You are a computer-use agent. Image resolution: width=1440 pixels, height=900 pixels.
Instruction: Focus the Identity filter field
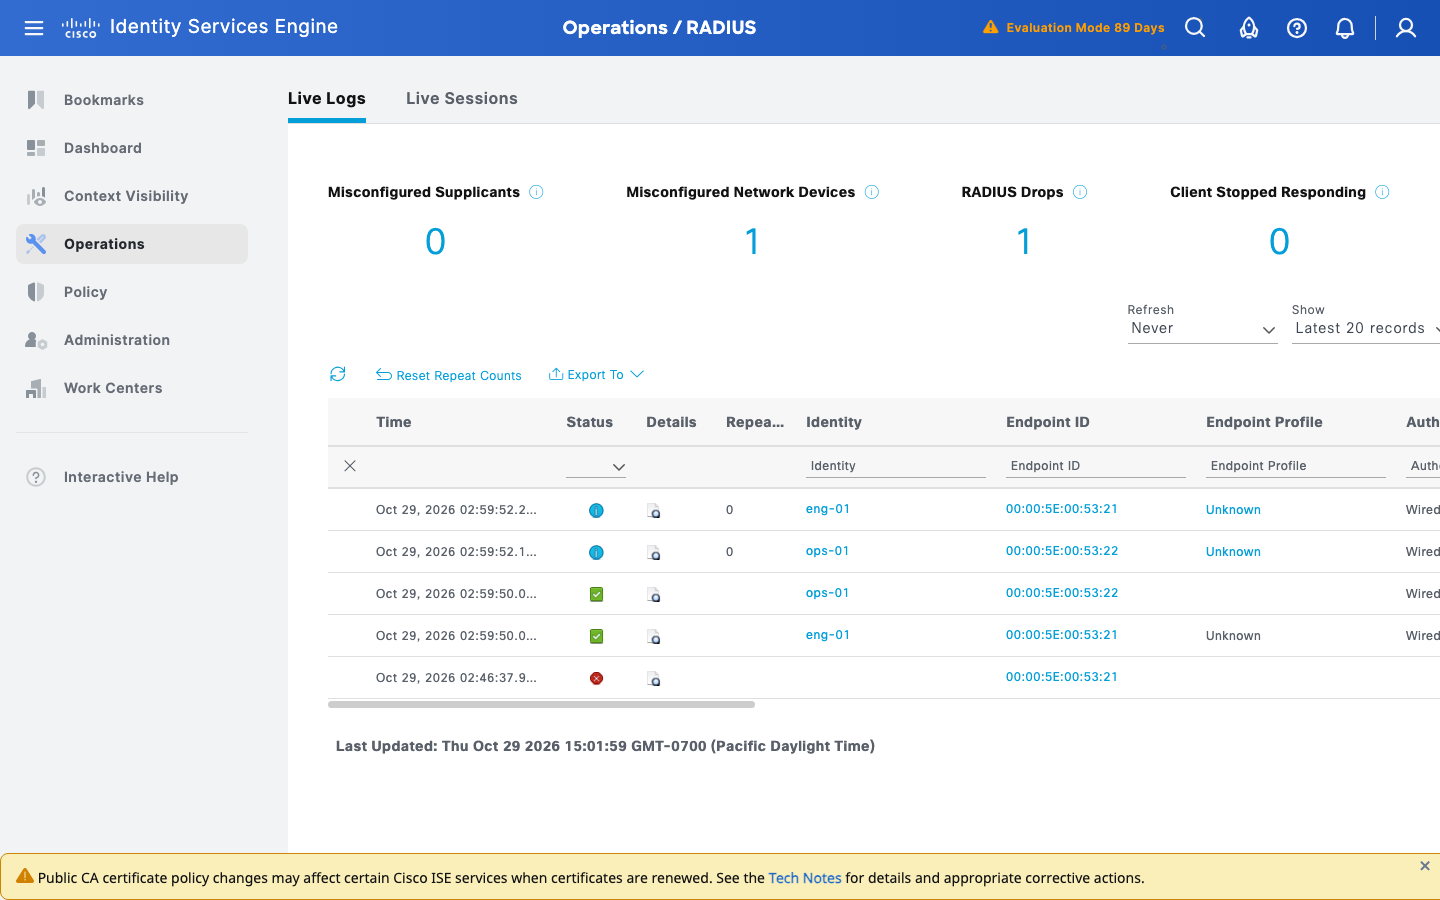point(896,466)
